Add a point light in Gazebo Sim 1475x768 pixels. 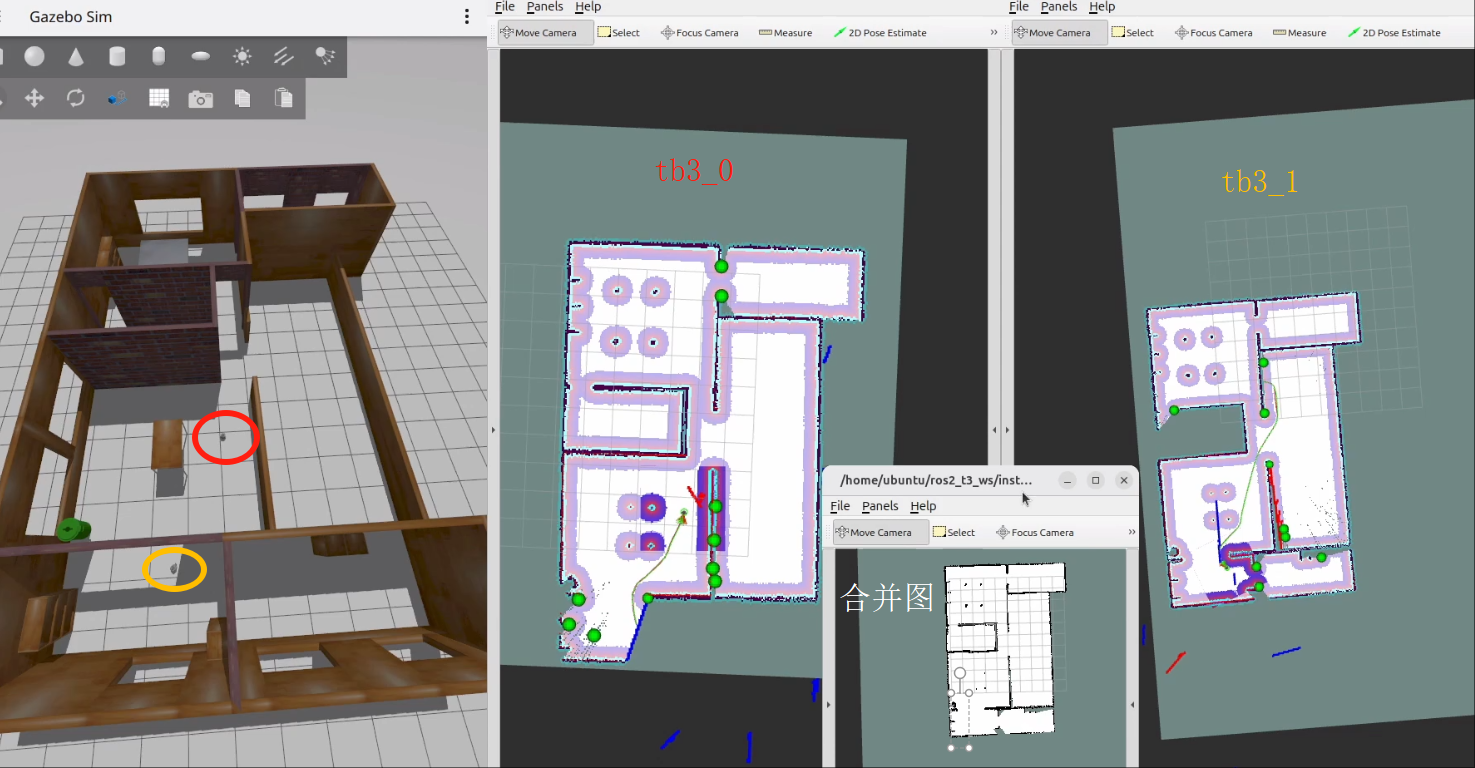[x=242, y=56]
